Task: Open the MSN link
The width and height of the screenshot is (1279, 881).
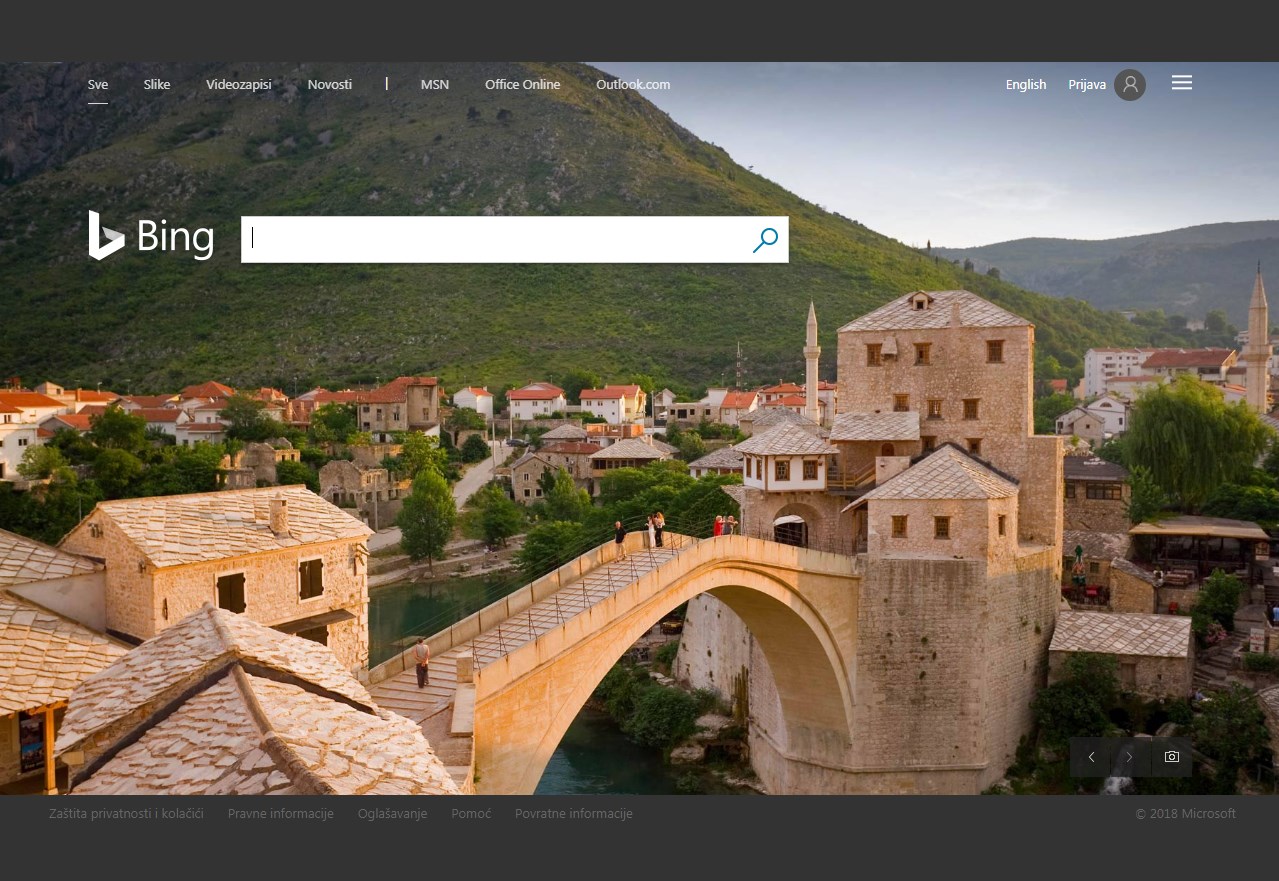Action: pos(435,85)
